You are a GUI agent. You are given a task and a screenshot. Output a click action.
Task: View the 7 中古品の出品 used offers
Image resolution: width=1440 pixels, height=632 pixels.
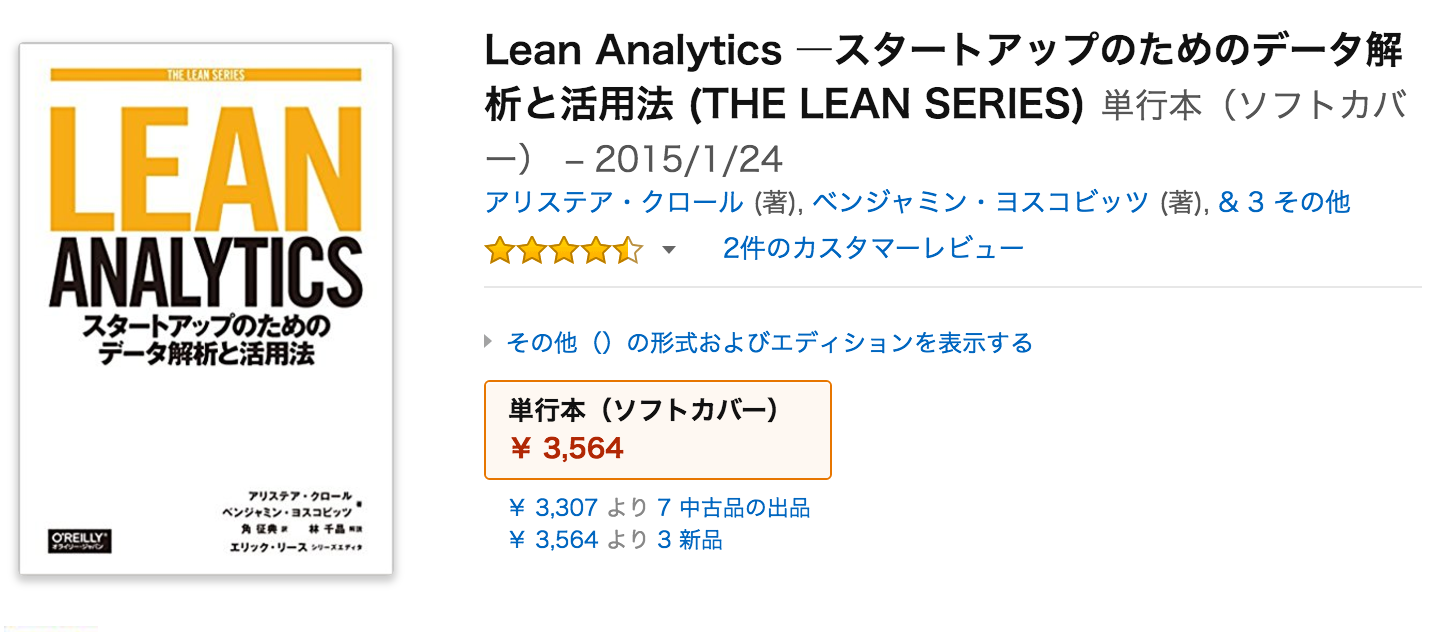733,508
